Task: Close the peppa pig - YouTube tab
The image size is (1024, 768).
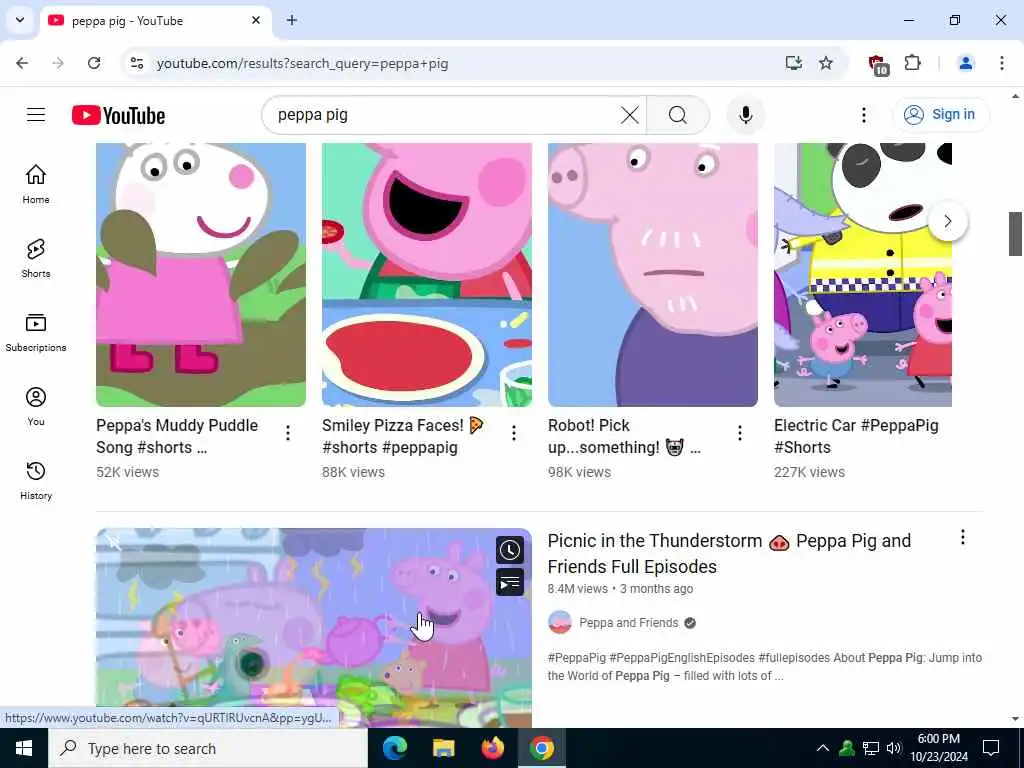Action: click(256, 20)
